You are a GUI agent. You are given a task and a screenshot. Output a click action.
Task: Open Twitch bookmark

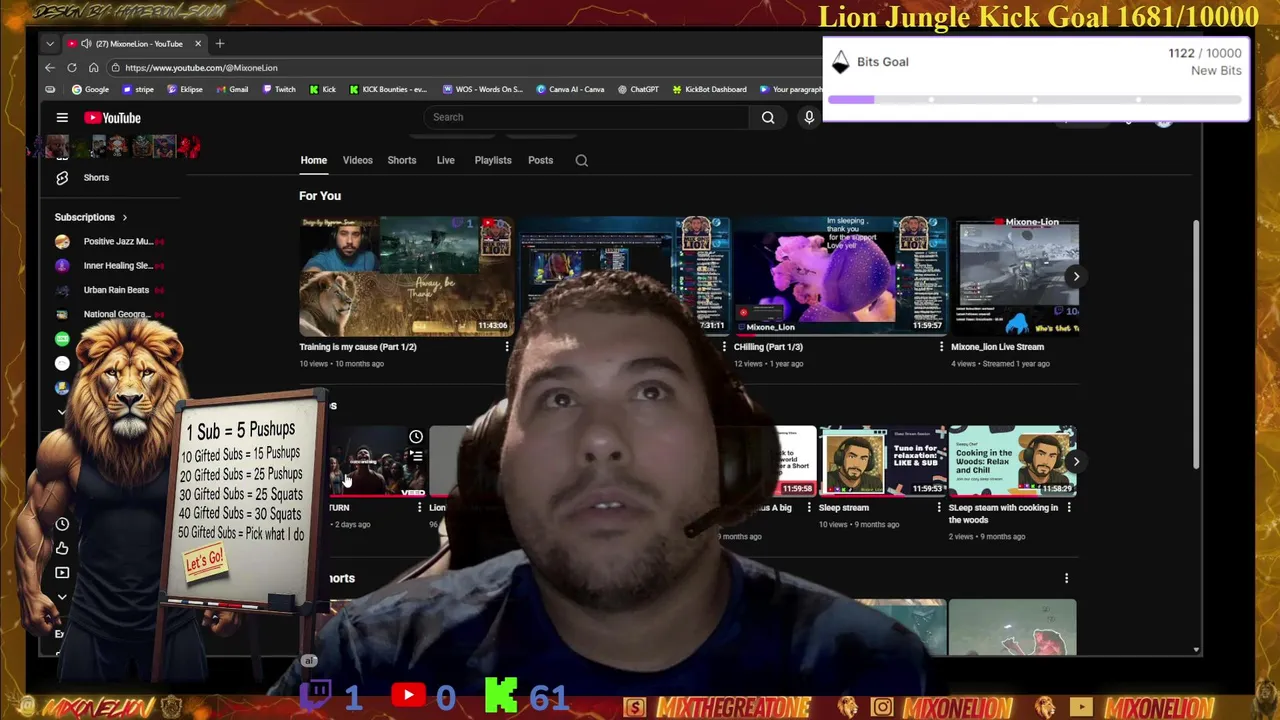point(279,89)
